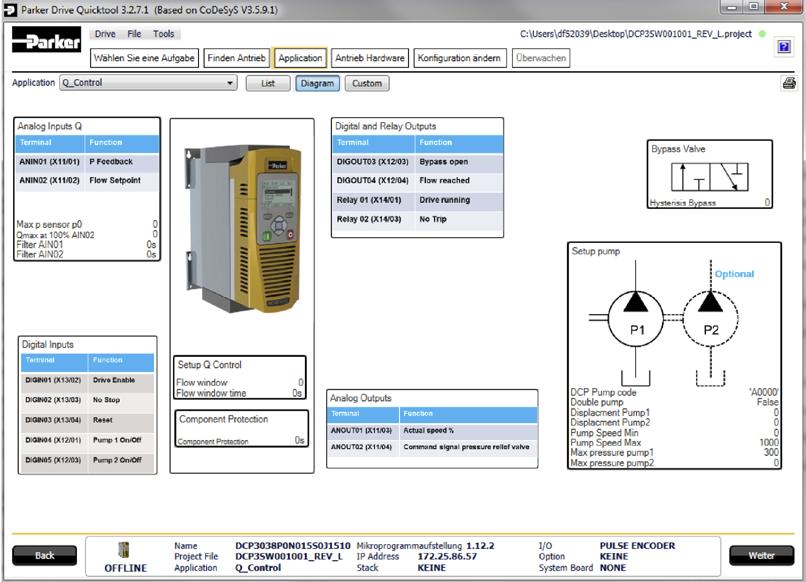Click Double pump False value
The width and height of the screenshot is (806, 582).
pos(767,402)
